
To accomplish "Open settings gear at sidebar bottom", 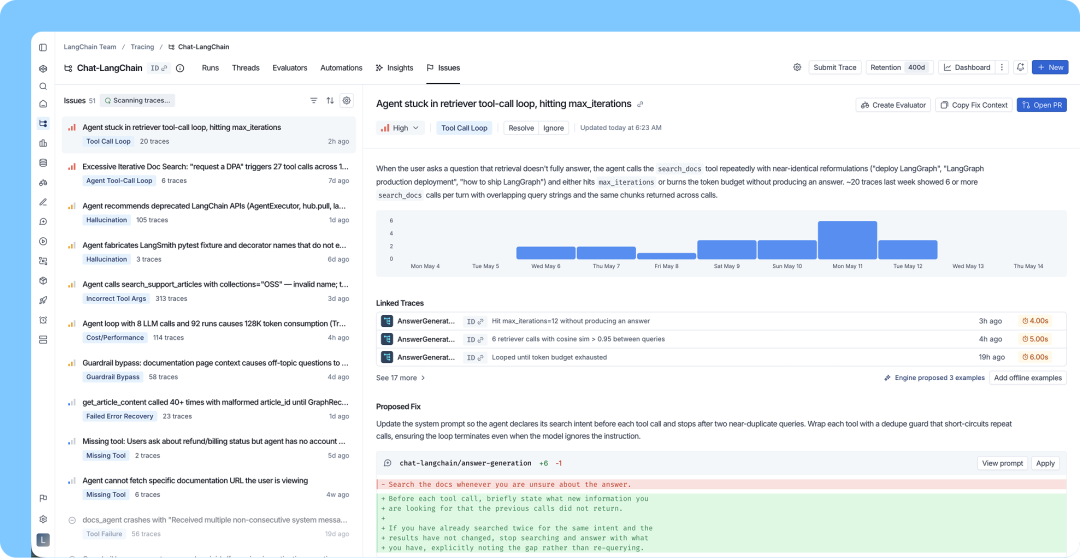I will 43,519.
